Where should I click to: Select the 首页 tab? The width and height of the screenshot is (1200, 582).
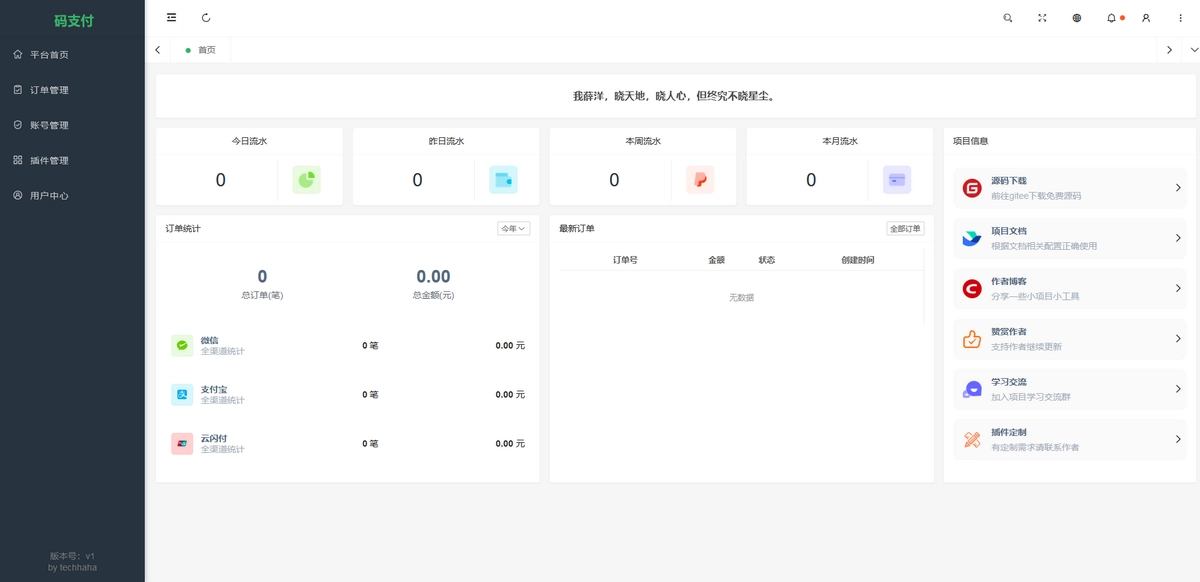(x=206, y=50)
